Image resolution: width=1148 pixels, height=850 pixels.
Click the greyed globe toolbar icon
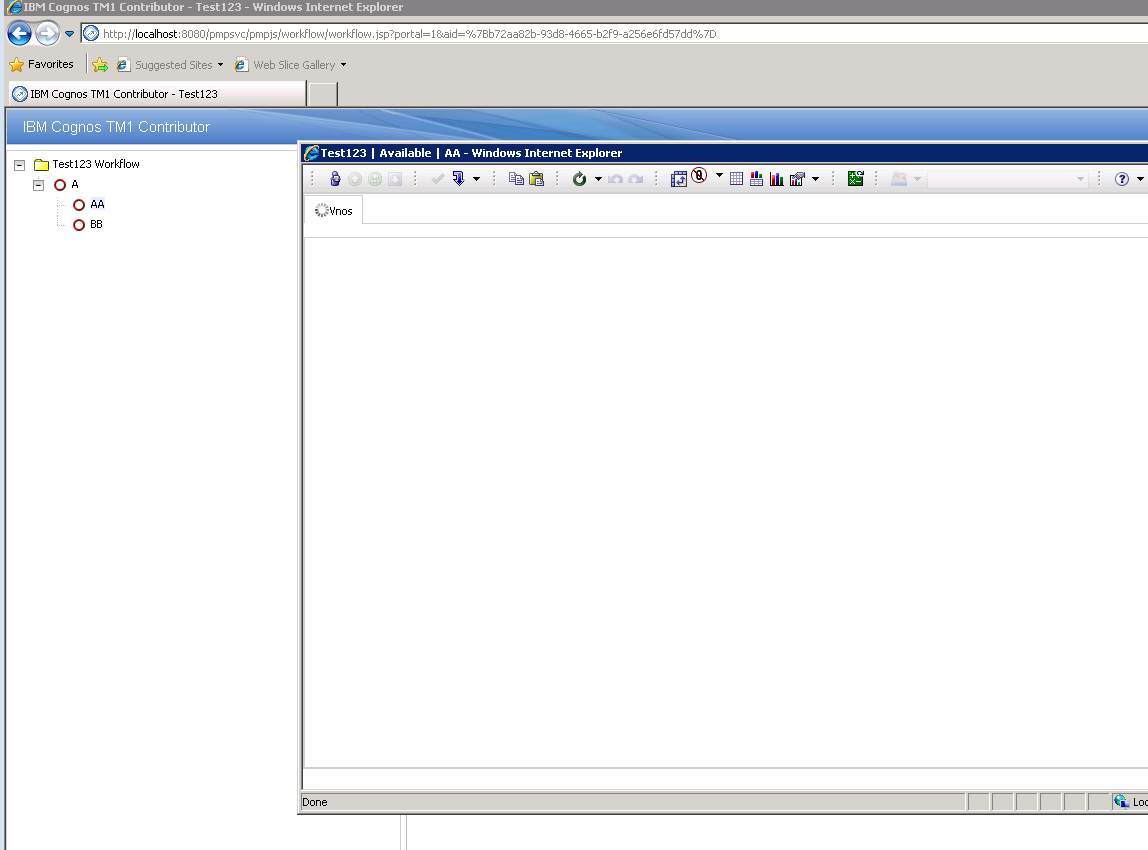click(375, 179)
